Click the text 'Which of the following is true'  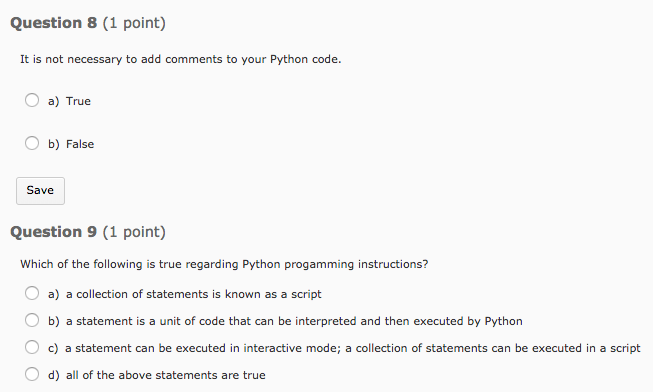[x=101, y=264]
